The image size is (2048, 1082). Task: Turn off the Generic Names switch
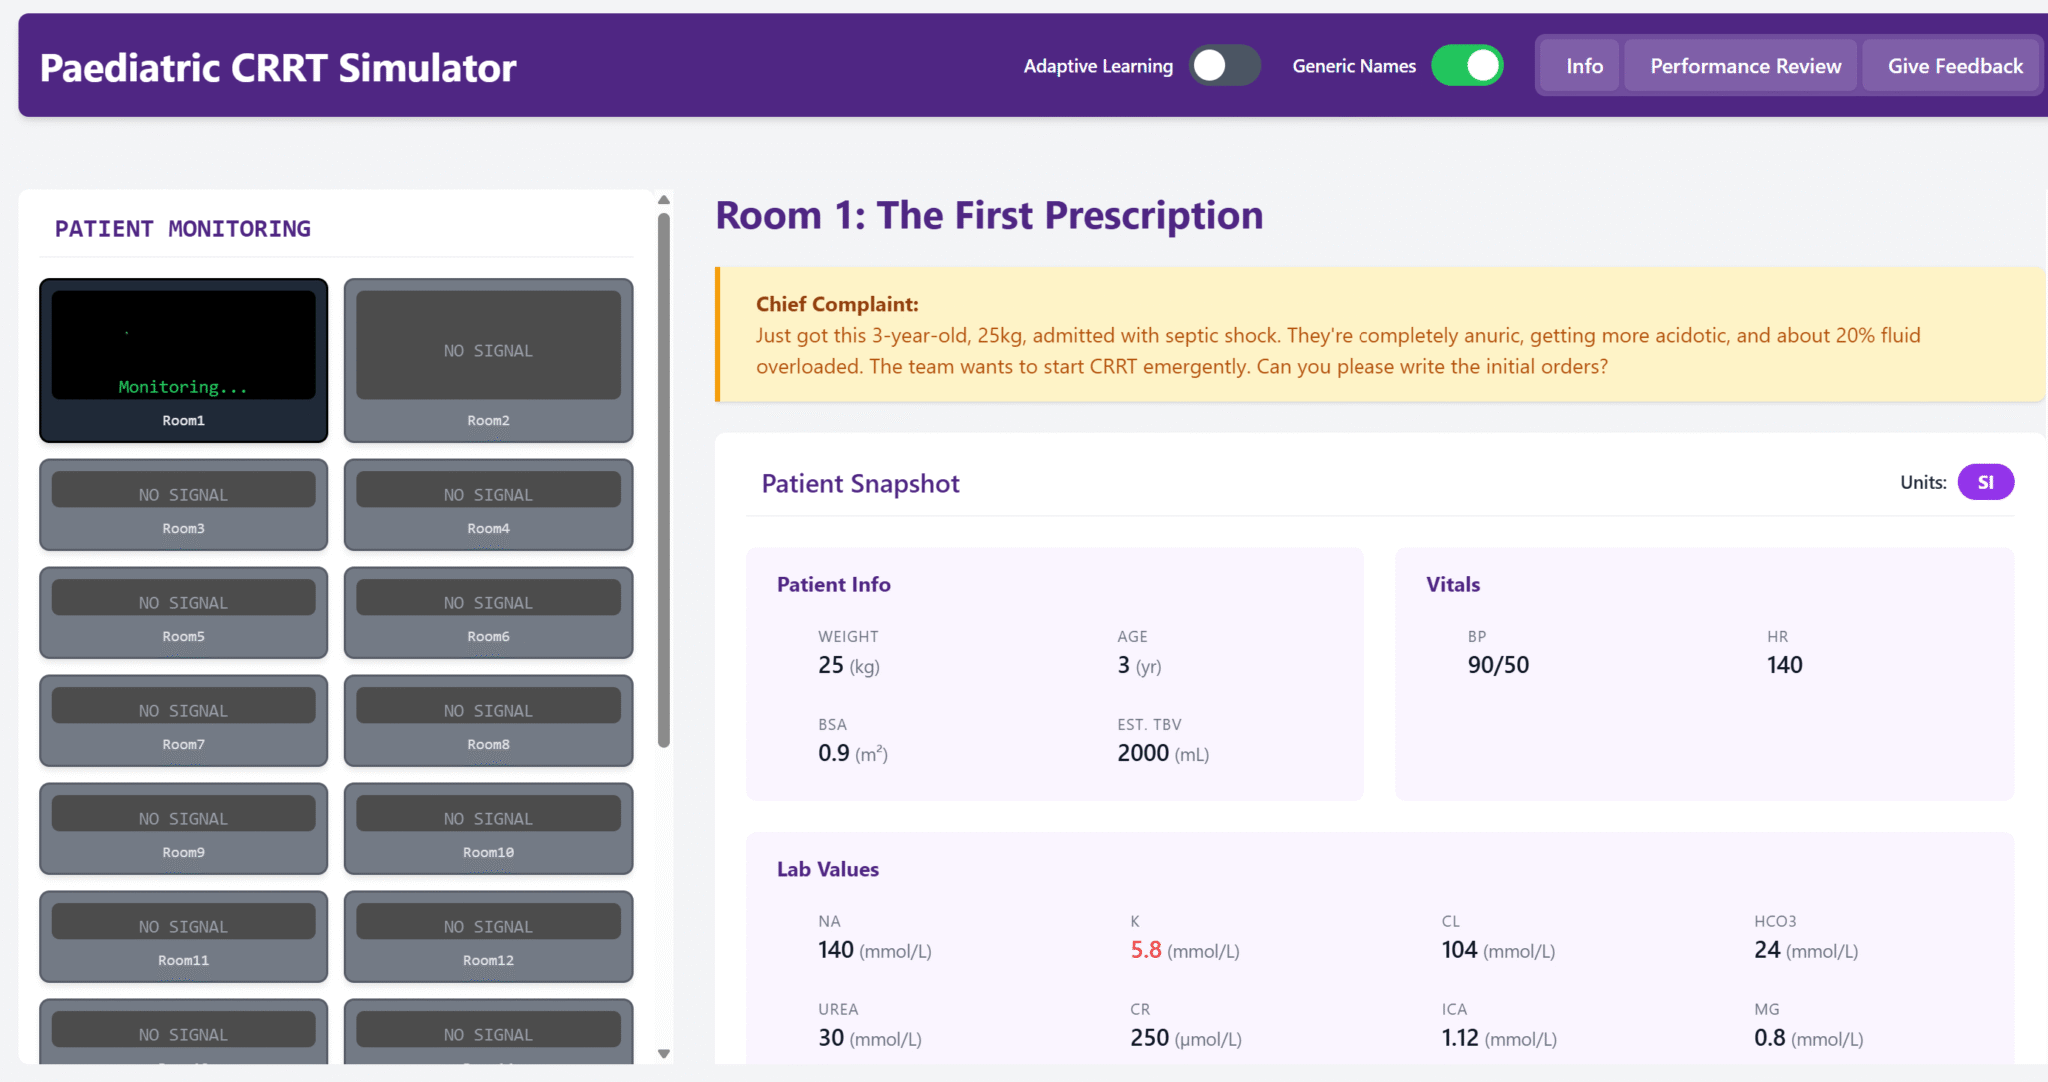(x=1467, y=66)
